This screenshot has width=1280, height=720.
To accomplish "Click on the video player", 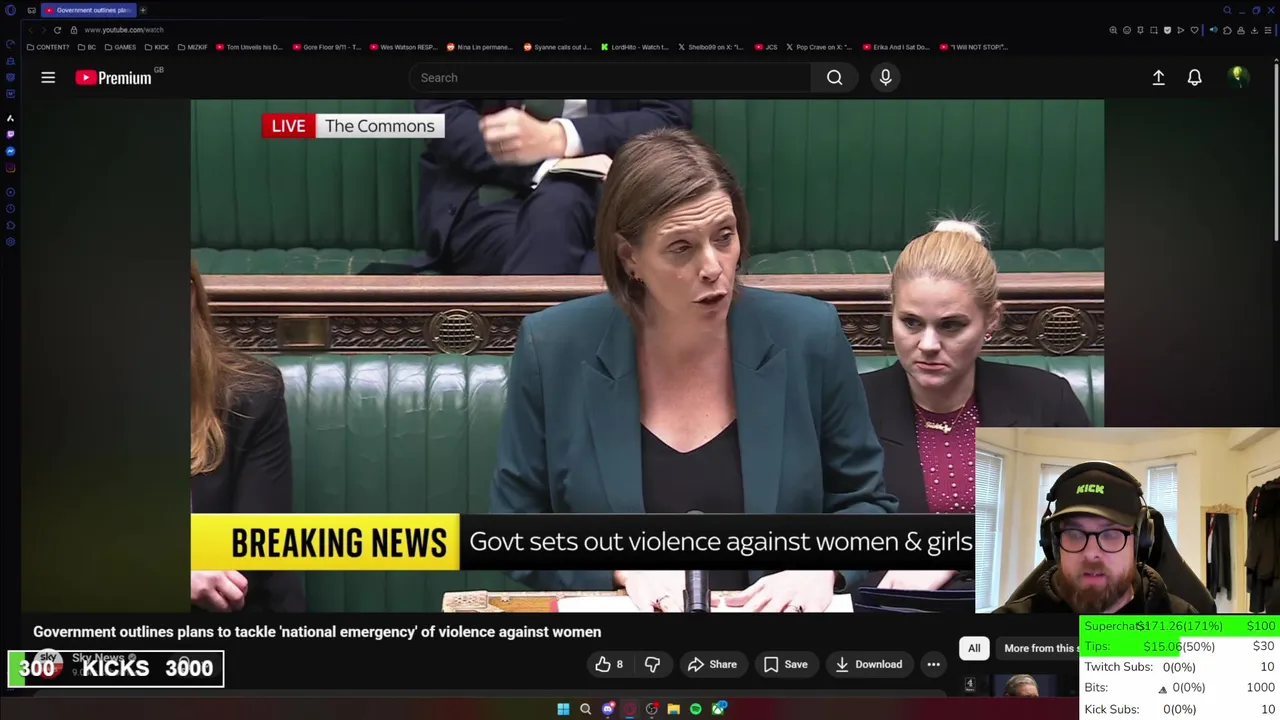I will point(647,355).
